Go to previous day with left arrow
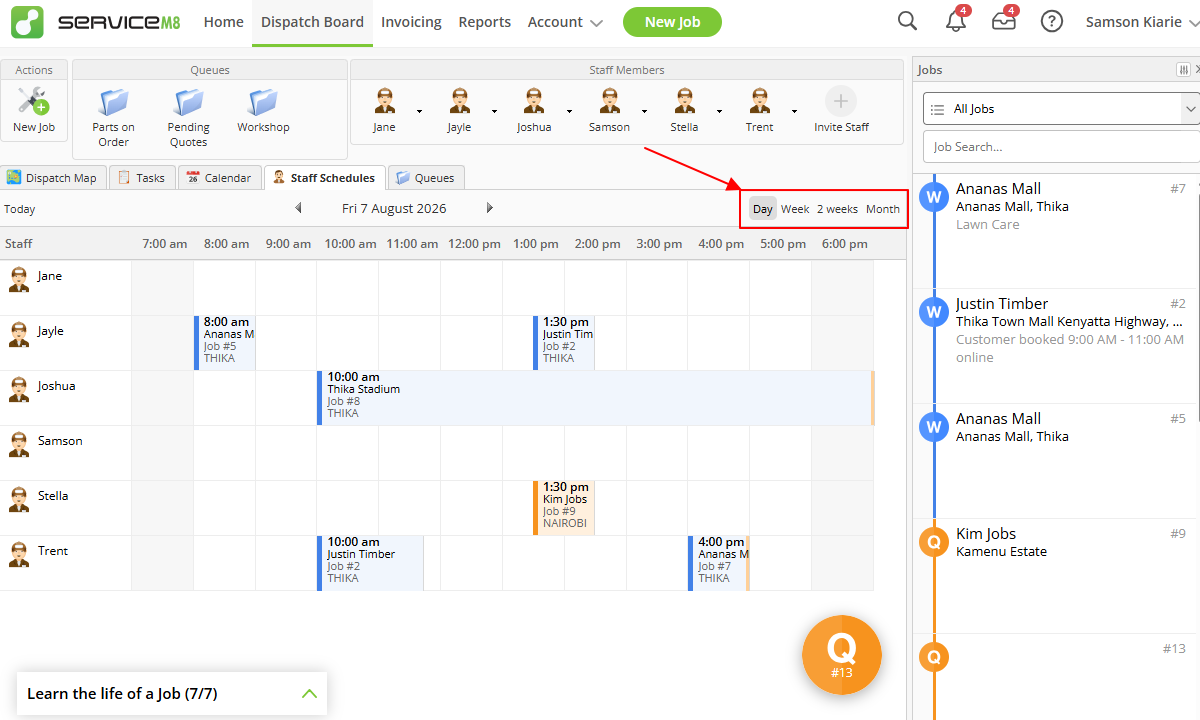 (298, 208)
